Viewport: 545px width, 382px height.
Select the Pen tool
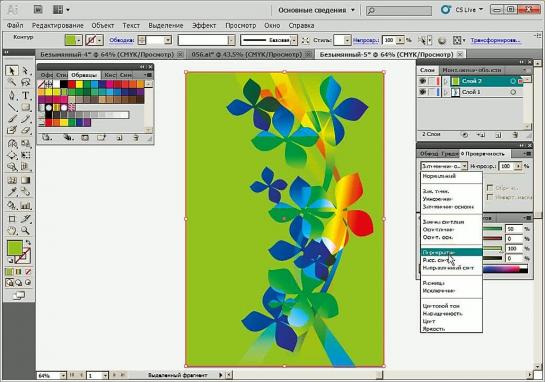[x=11, y=95]
